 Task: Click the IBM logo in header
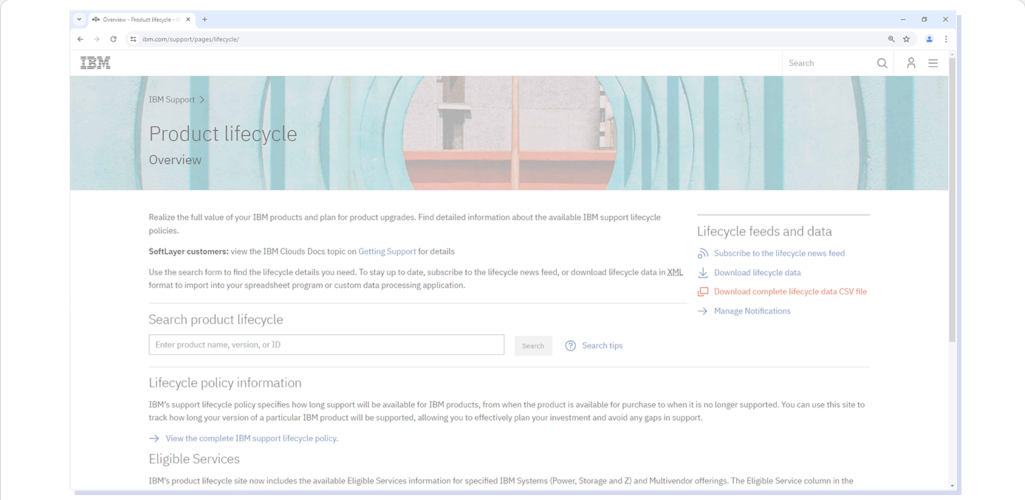[95, 63]
